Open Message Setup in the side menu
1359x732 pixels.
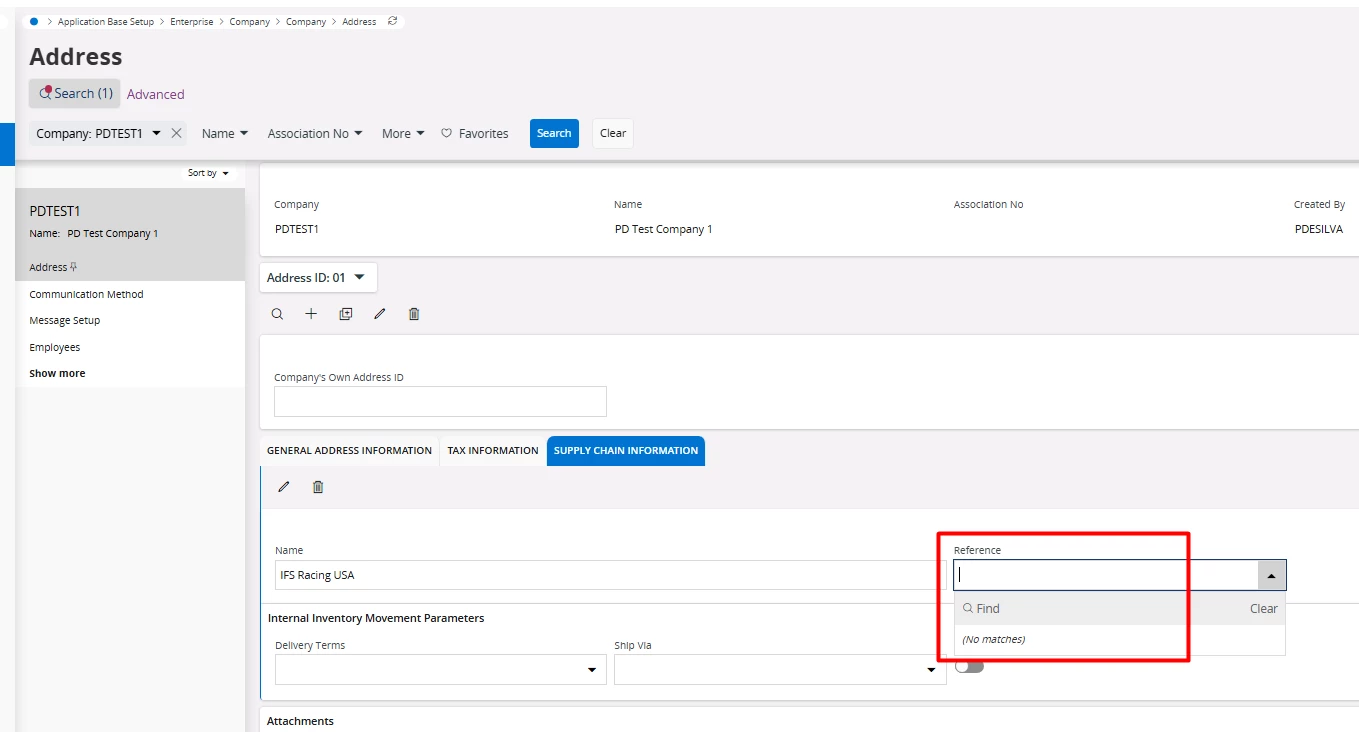point(65,320)
